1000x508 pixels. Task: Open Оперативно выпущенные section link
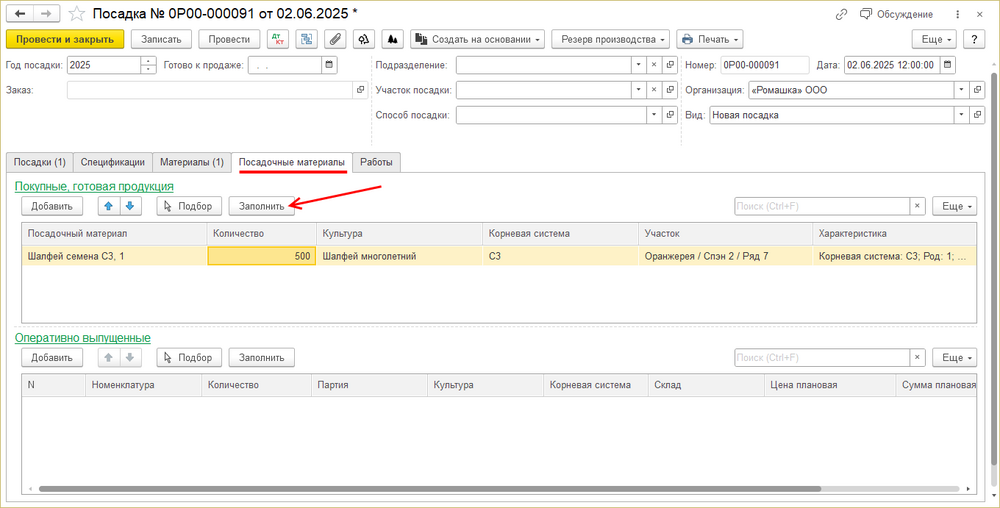click(83, 338)
